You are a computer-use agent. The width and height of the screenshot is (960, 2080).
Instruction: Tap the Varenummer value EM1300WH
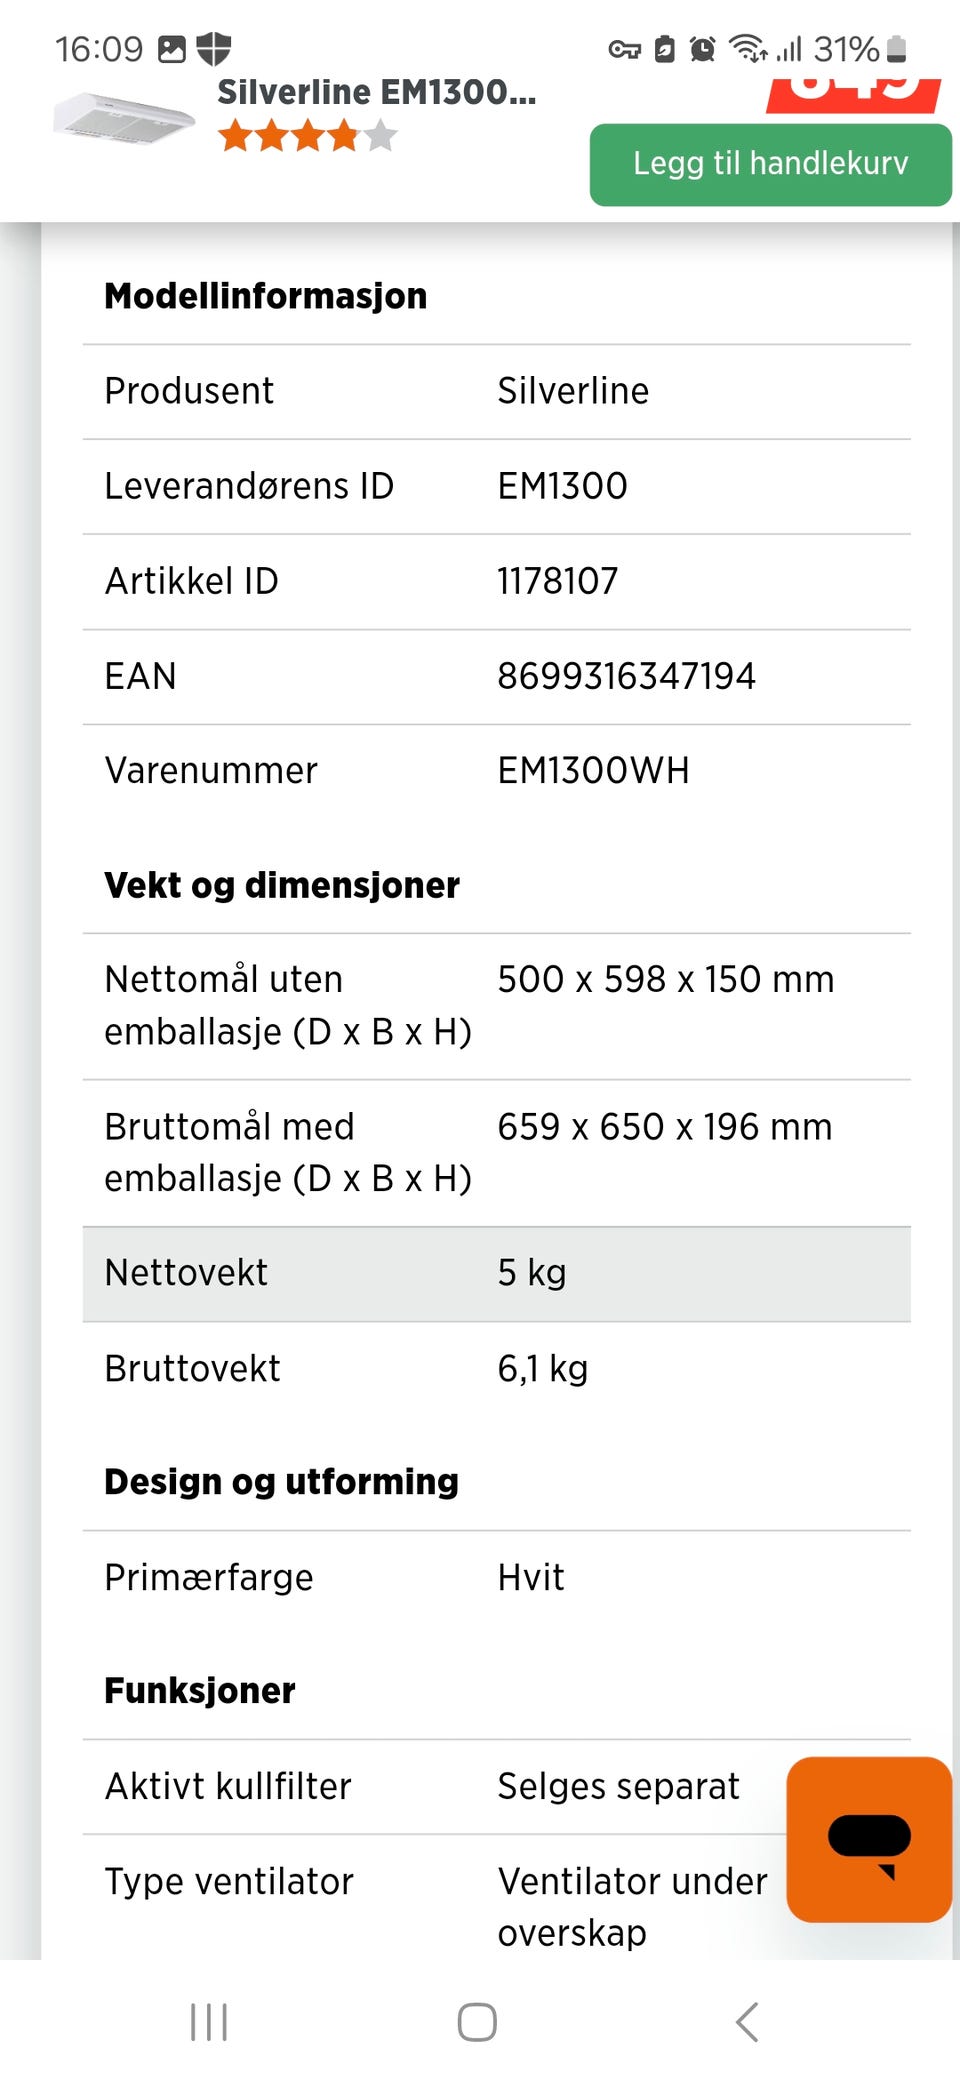coord(593,771)
